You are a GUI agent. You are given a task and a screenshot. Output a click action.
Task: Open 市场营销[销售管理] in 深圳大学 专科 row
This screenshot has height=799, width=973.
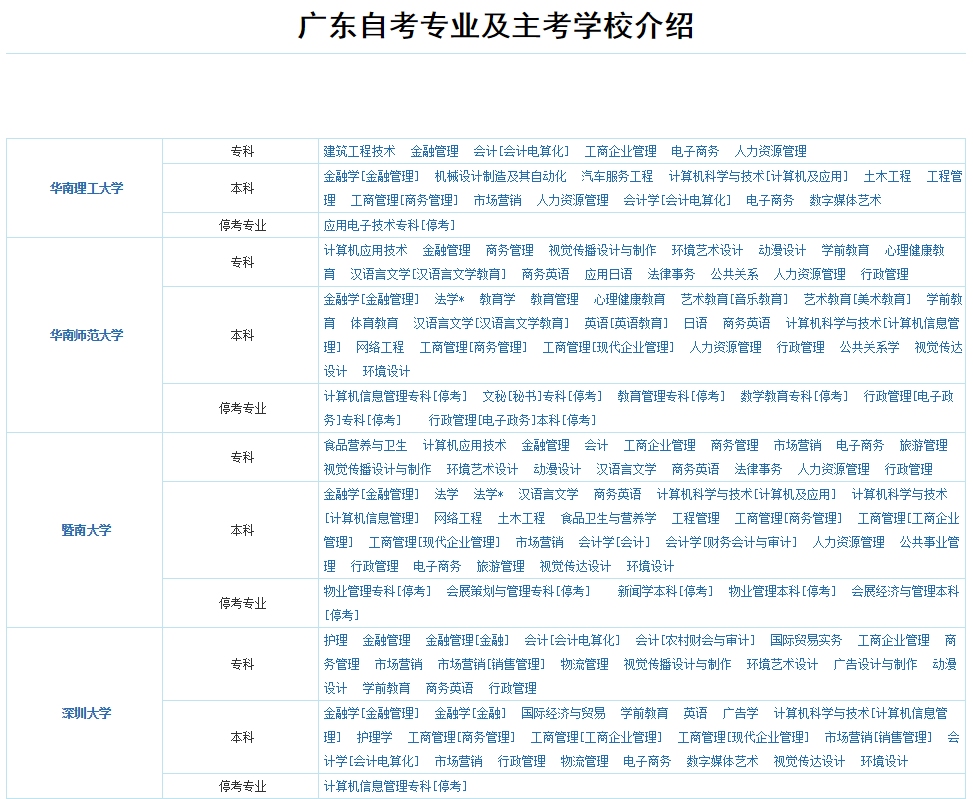(491, 665)
